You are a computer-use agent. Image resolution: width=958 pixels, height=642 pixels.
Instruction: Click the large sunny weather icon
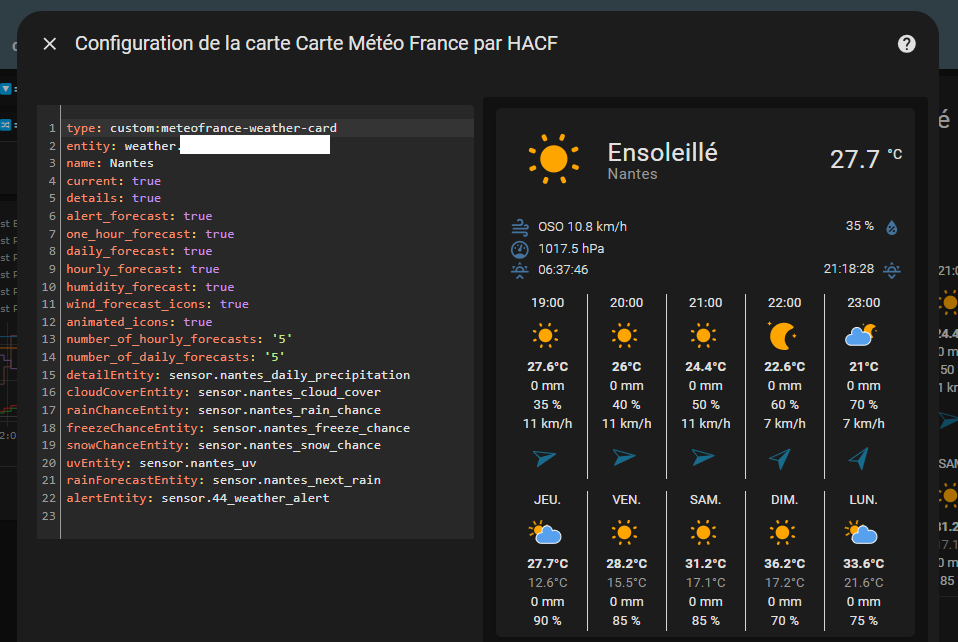click(554, 159)
